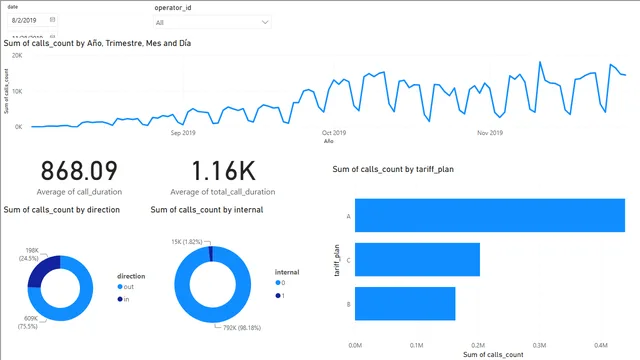Image resolution: width=640 pixels, height=360 pixels.
Task: Click the 15K (1.82%) data label
Action: pos(187,242)
